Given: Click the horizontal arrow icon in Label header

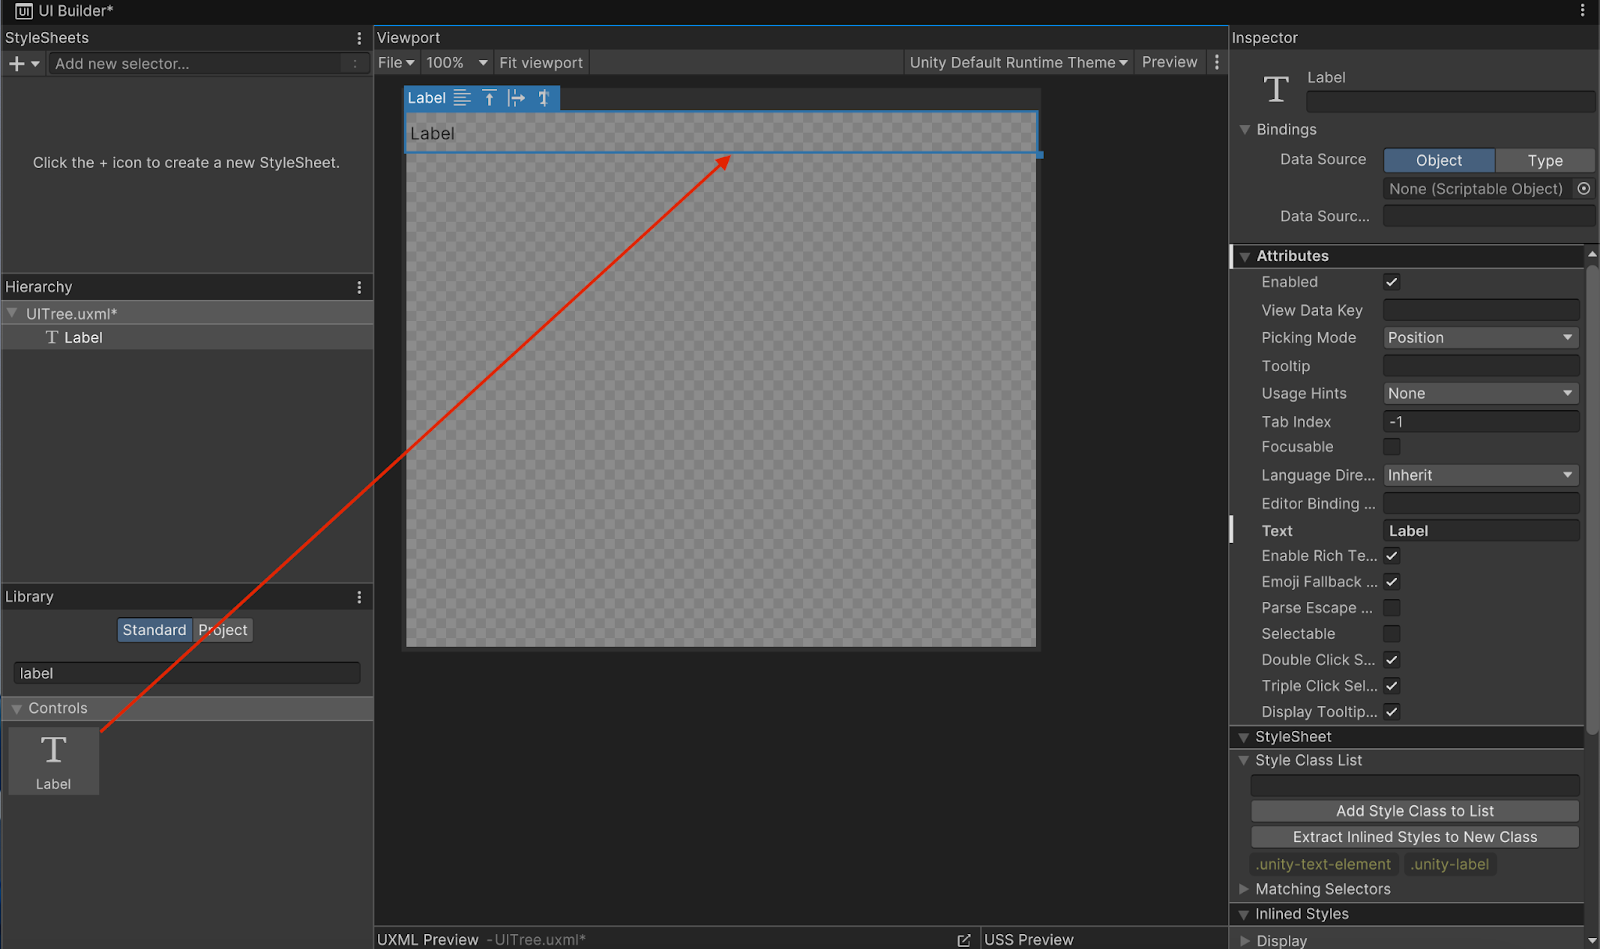Looking at the screenshot, I should tap(516, 98).
